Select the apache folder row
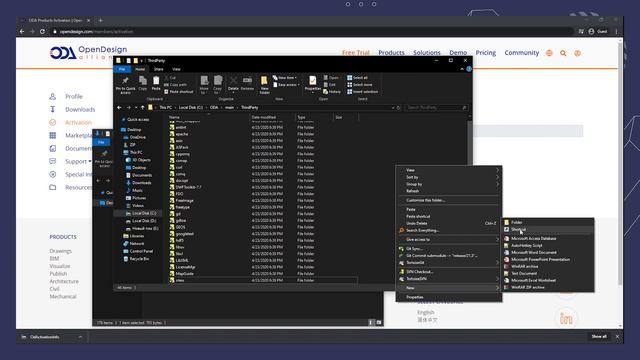This screenshot has height=360, width=640. pos(263,134)
